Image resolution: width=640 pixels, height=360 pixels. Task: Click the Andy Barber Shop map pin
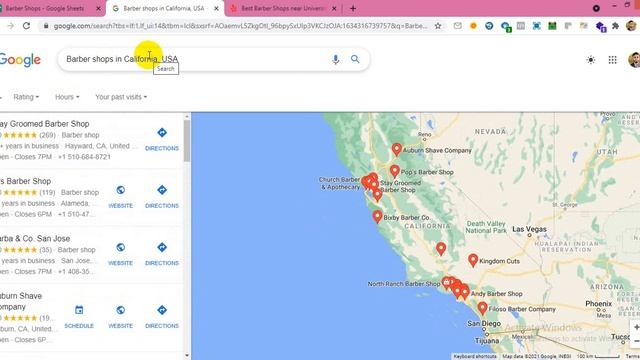point(464,292)
